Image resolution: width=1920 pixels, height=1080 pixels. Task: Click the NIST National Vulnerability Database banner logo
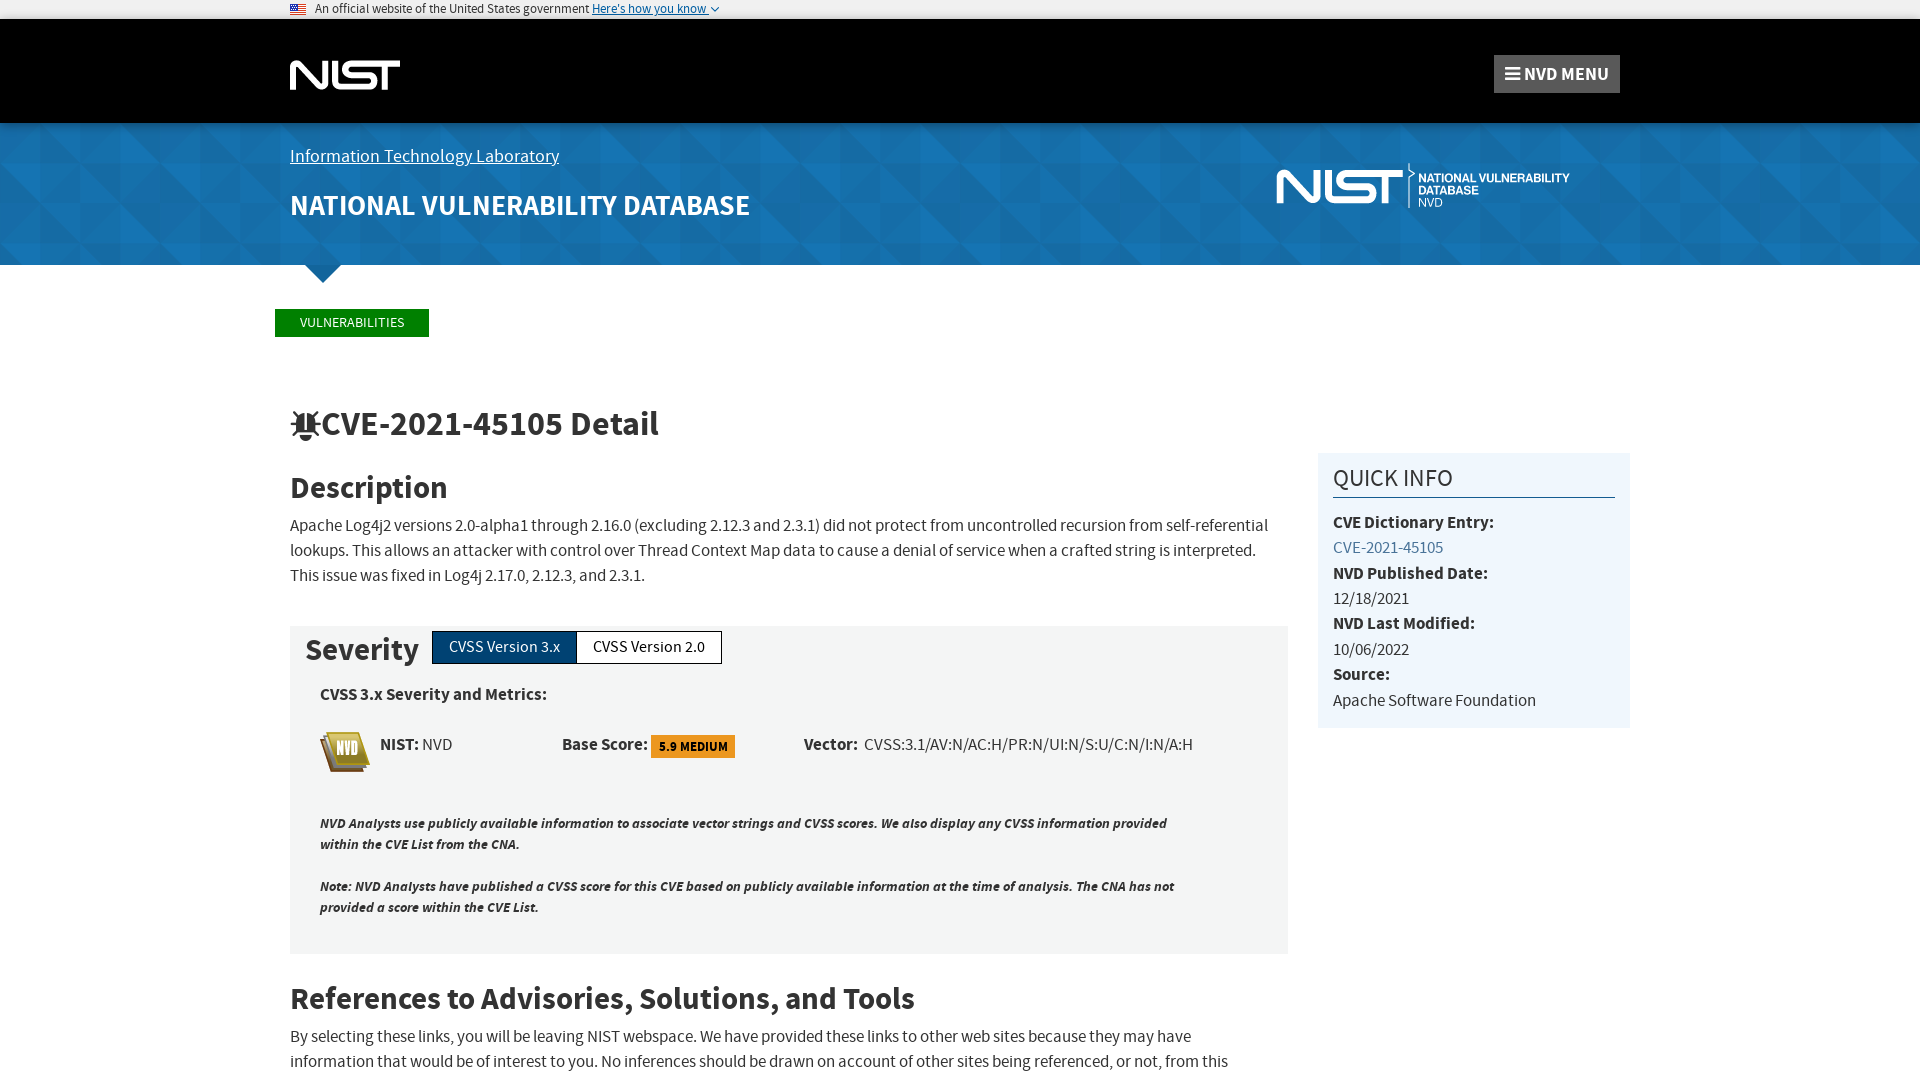coord(1423,186)
